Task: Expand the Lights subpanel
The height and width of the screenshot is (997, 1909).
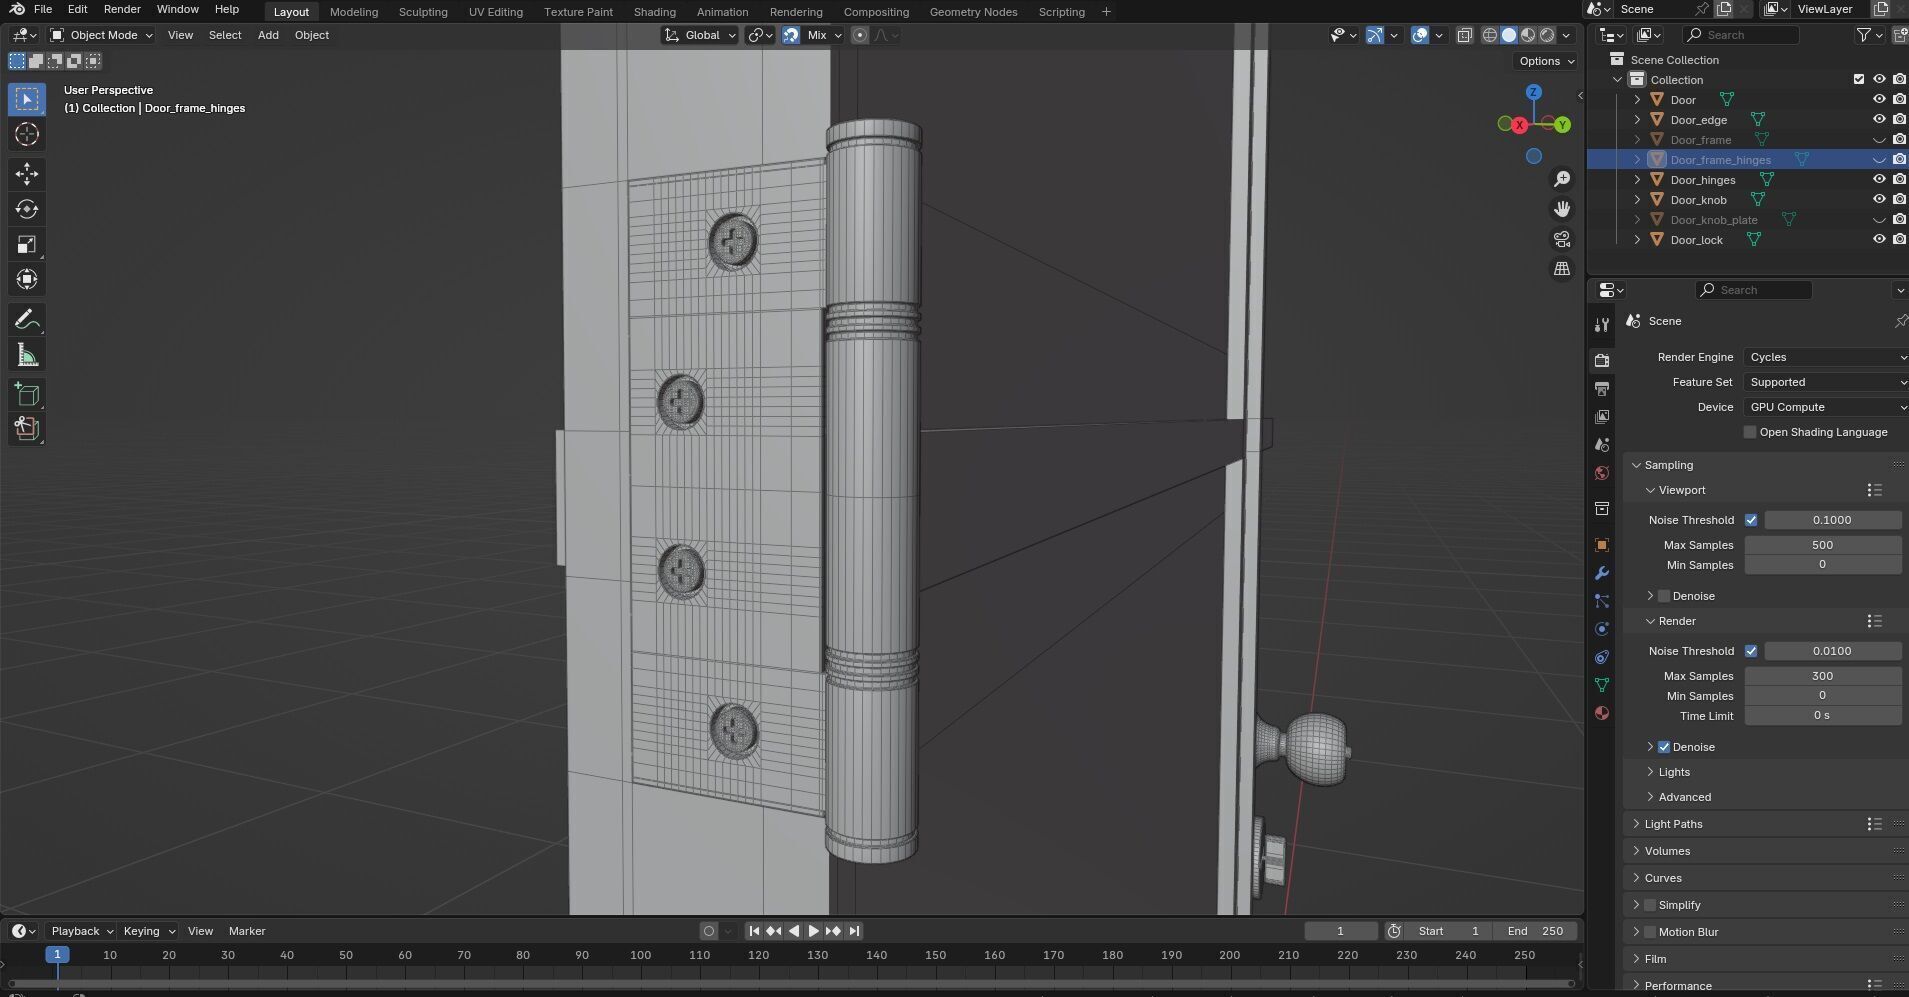Action: [1651, 772]
